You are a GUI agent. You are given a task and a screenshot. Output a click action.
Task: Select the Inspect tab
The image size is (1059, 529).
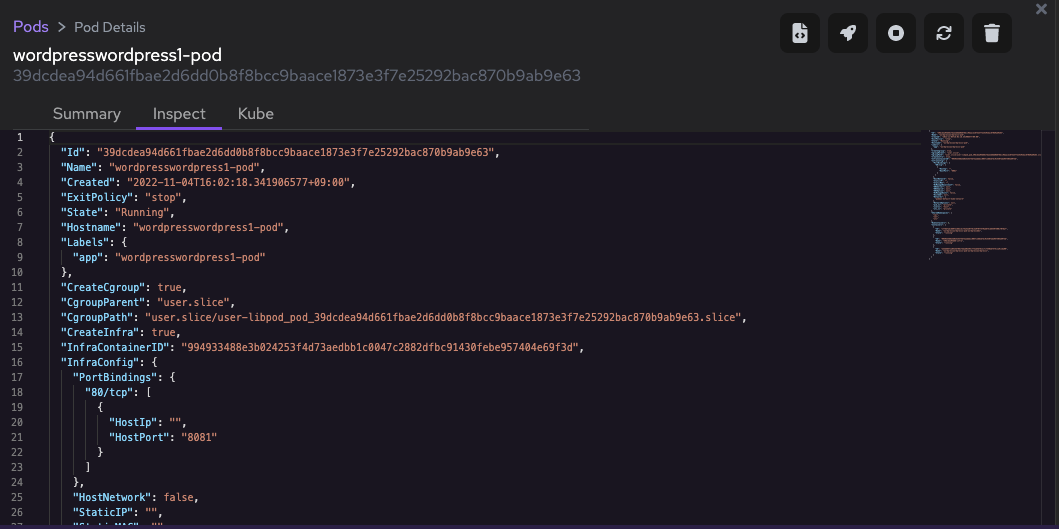(179, 114)
